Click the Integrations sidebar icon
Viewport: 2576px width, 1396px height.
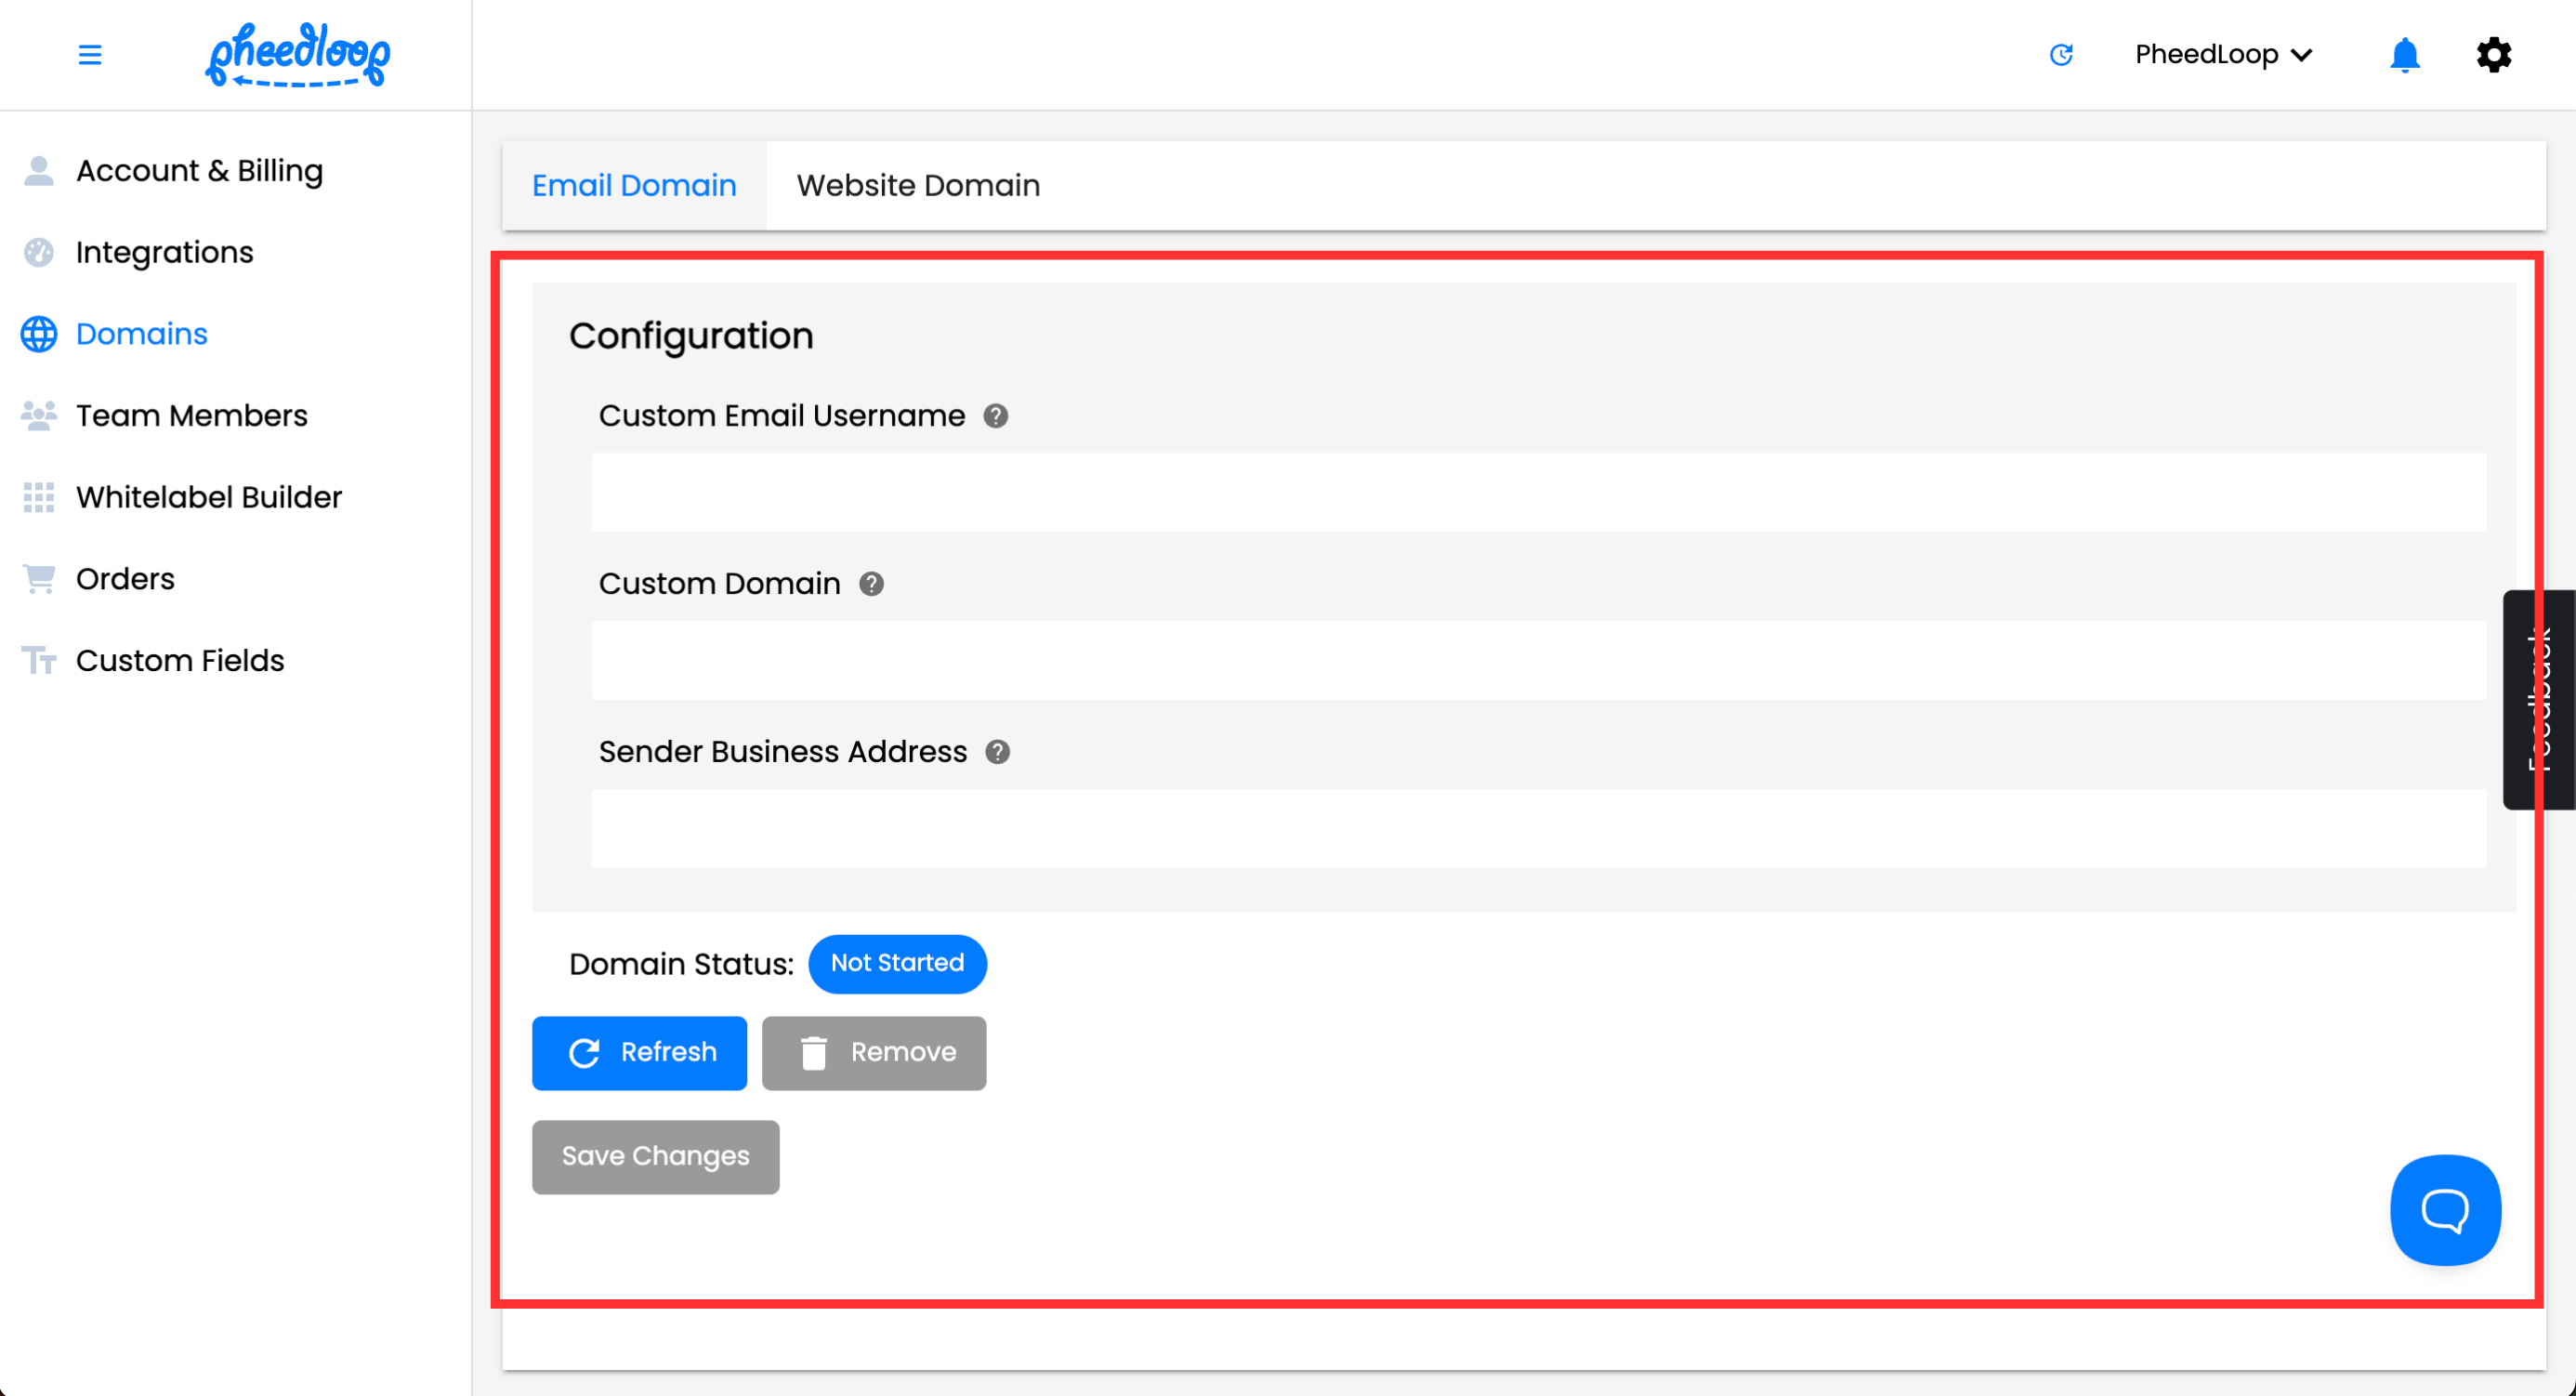(x=39, y=253)
